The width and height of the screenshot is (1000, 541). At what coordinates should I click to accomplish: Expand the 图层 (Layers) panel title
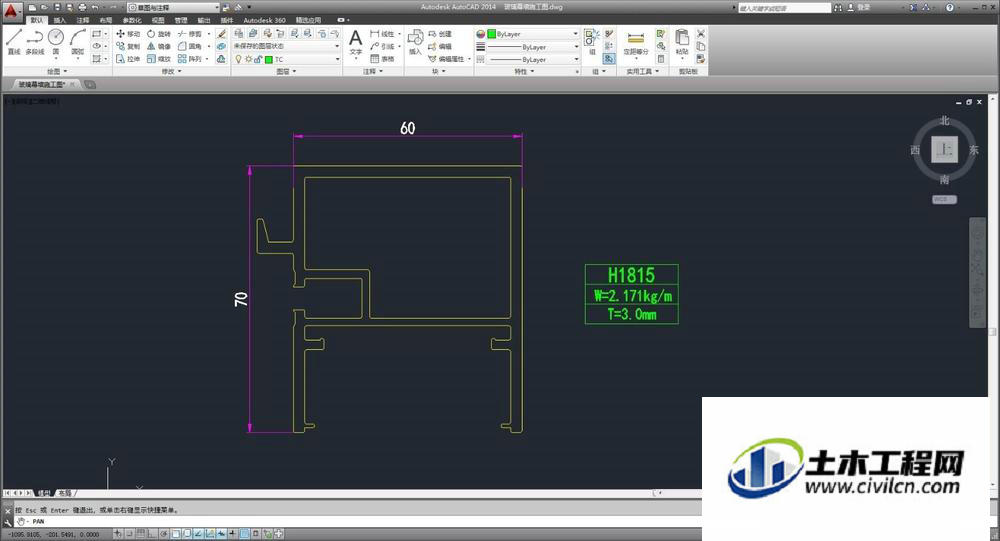point(286,71)
